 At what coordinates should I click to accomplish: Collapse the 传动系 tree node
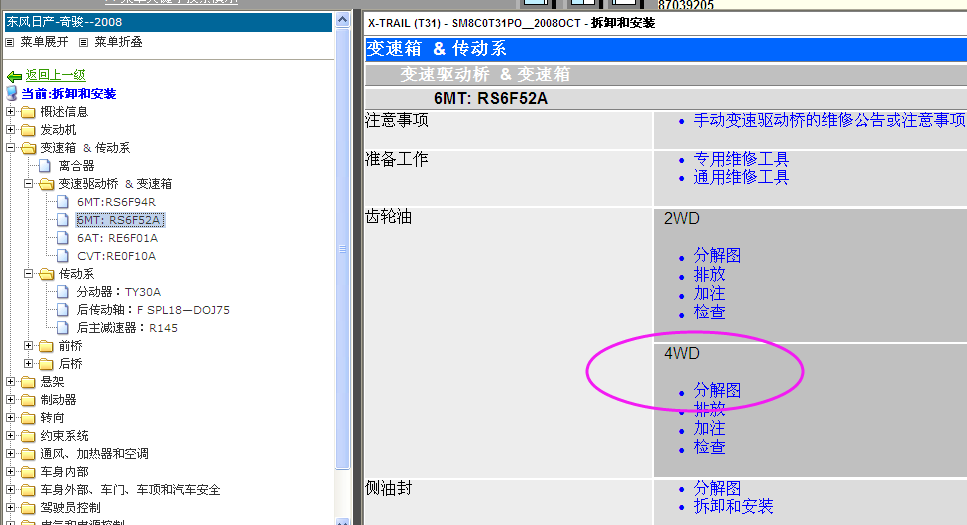tap(28, 273)
